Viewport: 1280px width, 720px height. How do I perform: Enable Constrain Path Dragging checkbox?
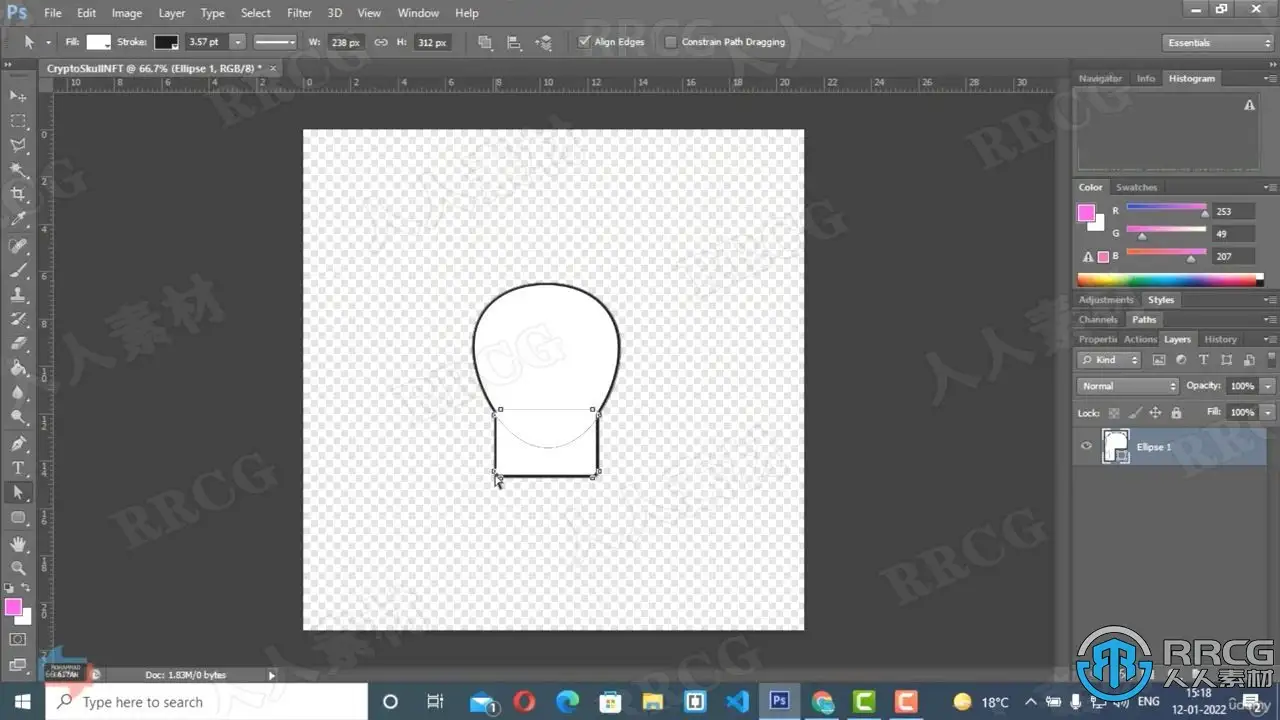(671, 42)
